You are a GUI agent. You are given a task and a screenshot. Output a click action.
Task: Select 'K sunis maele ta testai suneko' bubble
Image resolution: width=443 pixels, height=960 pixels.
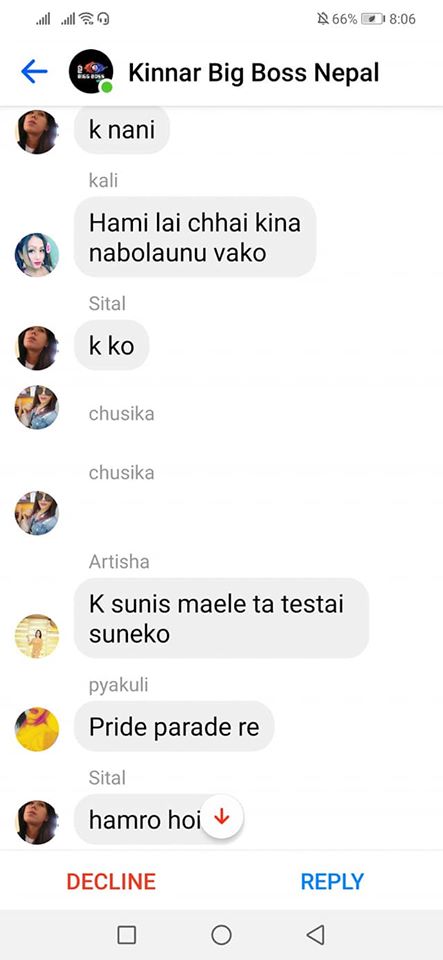click(x=222, y=618)
